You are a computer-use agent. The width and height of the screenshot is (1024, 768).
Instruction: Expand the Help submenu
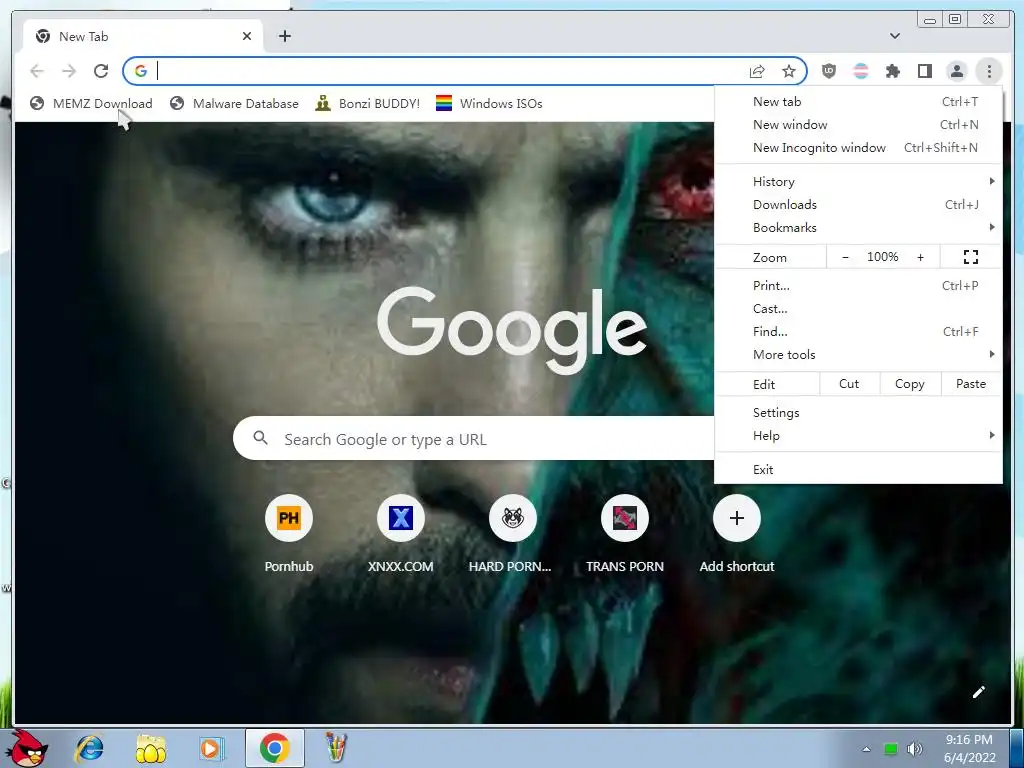point(858,436)
